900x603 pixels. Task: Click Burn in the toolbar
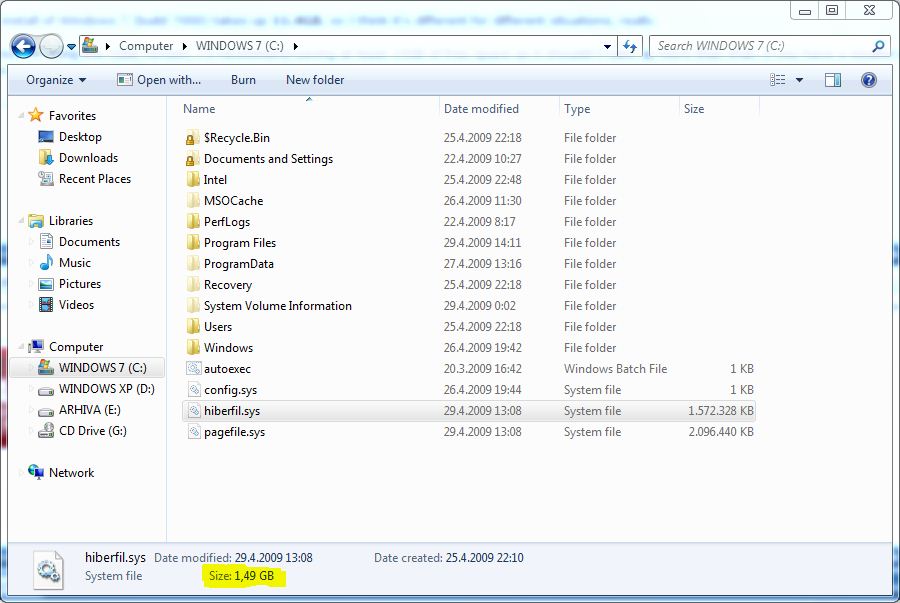click(x=243, y=80)
